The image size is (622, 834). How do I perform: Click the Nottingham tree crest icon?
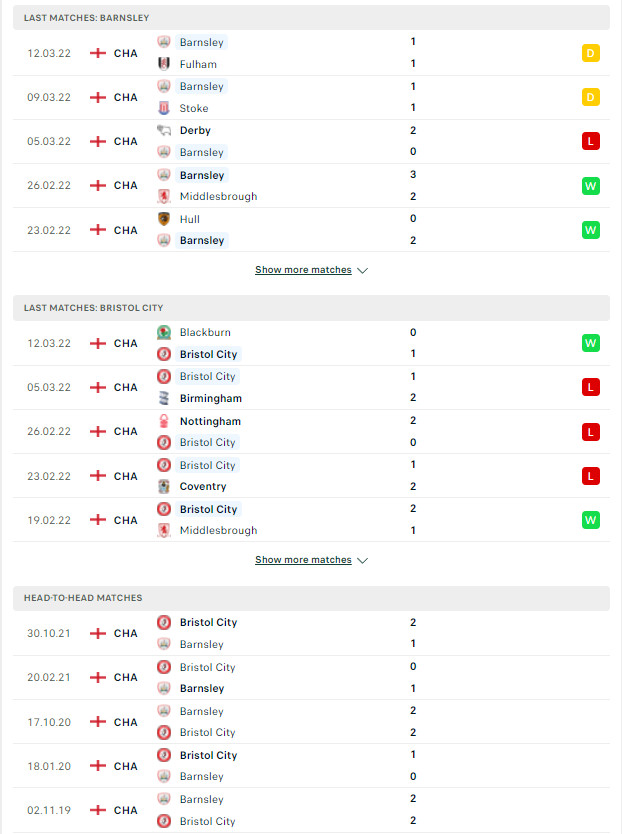point(164,421)
